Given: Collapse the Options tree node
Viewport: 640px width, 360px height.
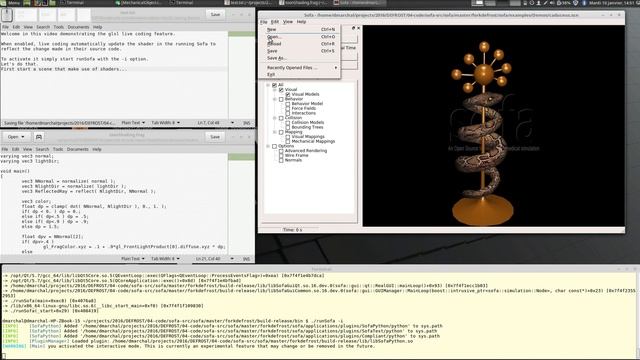Looking at the screenshot, I should (268, 146).
